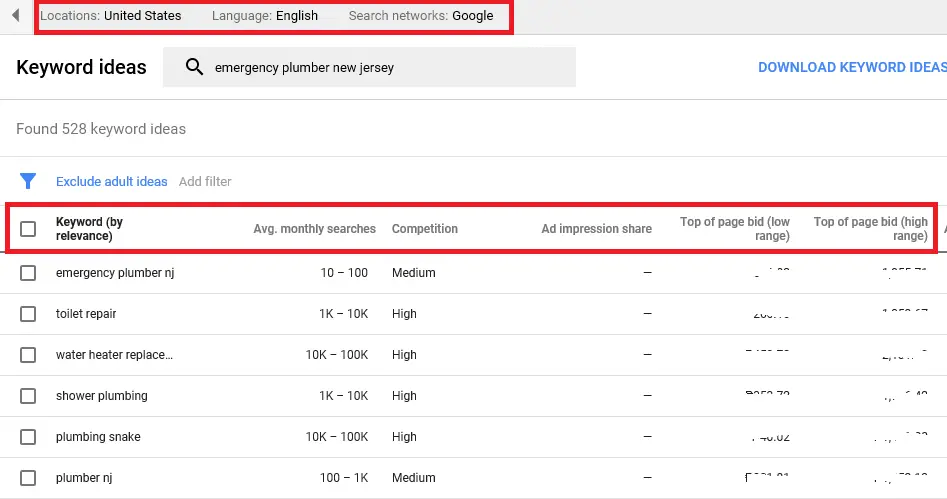Sort by the Competition column header
The width and height of the screenshot is (947, 499).
pos(424,229)
